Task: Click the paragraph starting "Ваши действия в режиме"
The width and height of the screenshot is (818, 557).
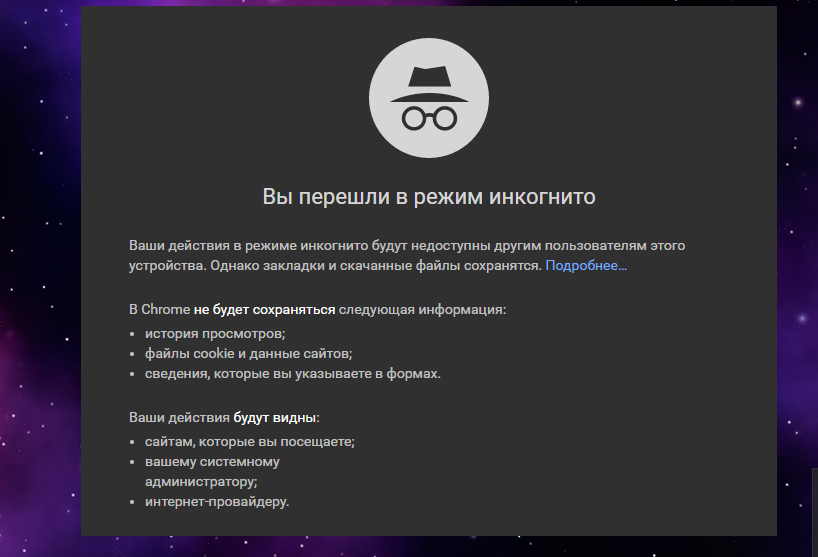Action: pos(400,245)
